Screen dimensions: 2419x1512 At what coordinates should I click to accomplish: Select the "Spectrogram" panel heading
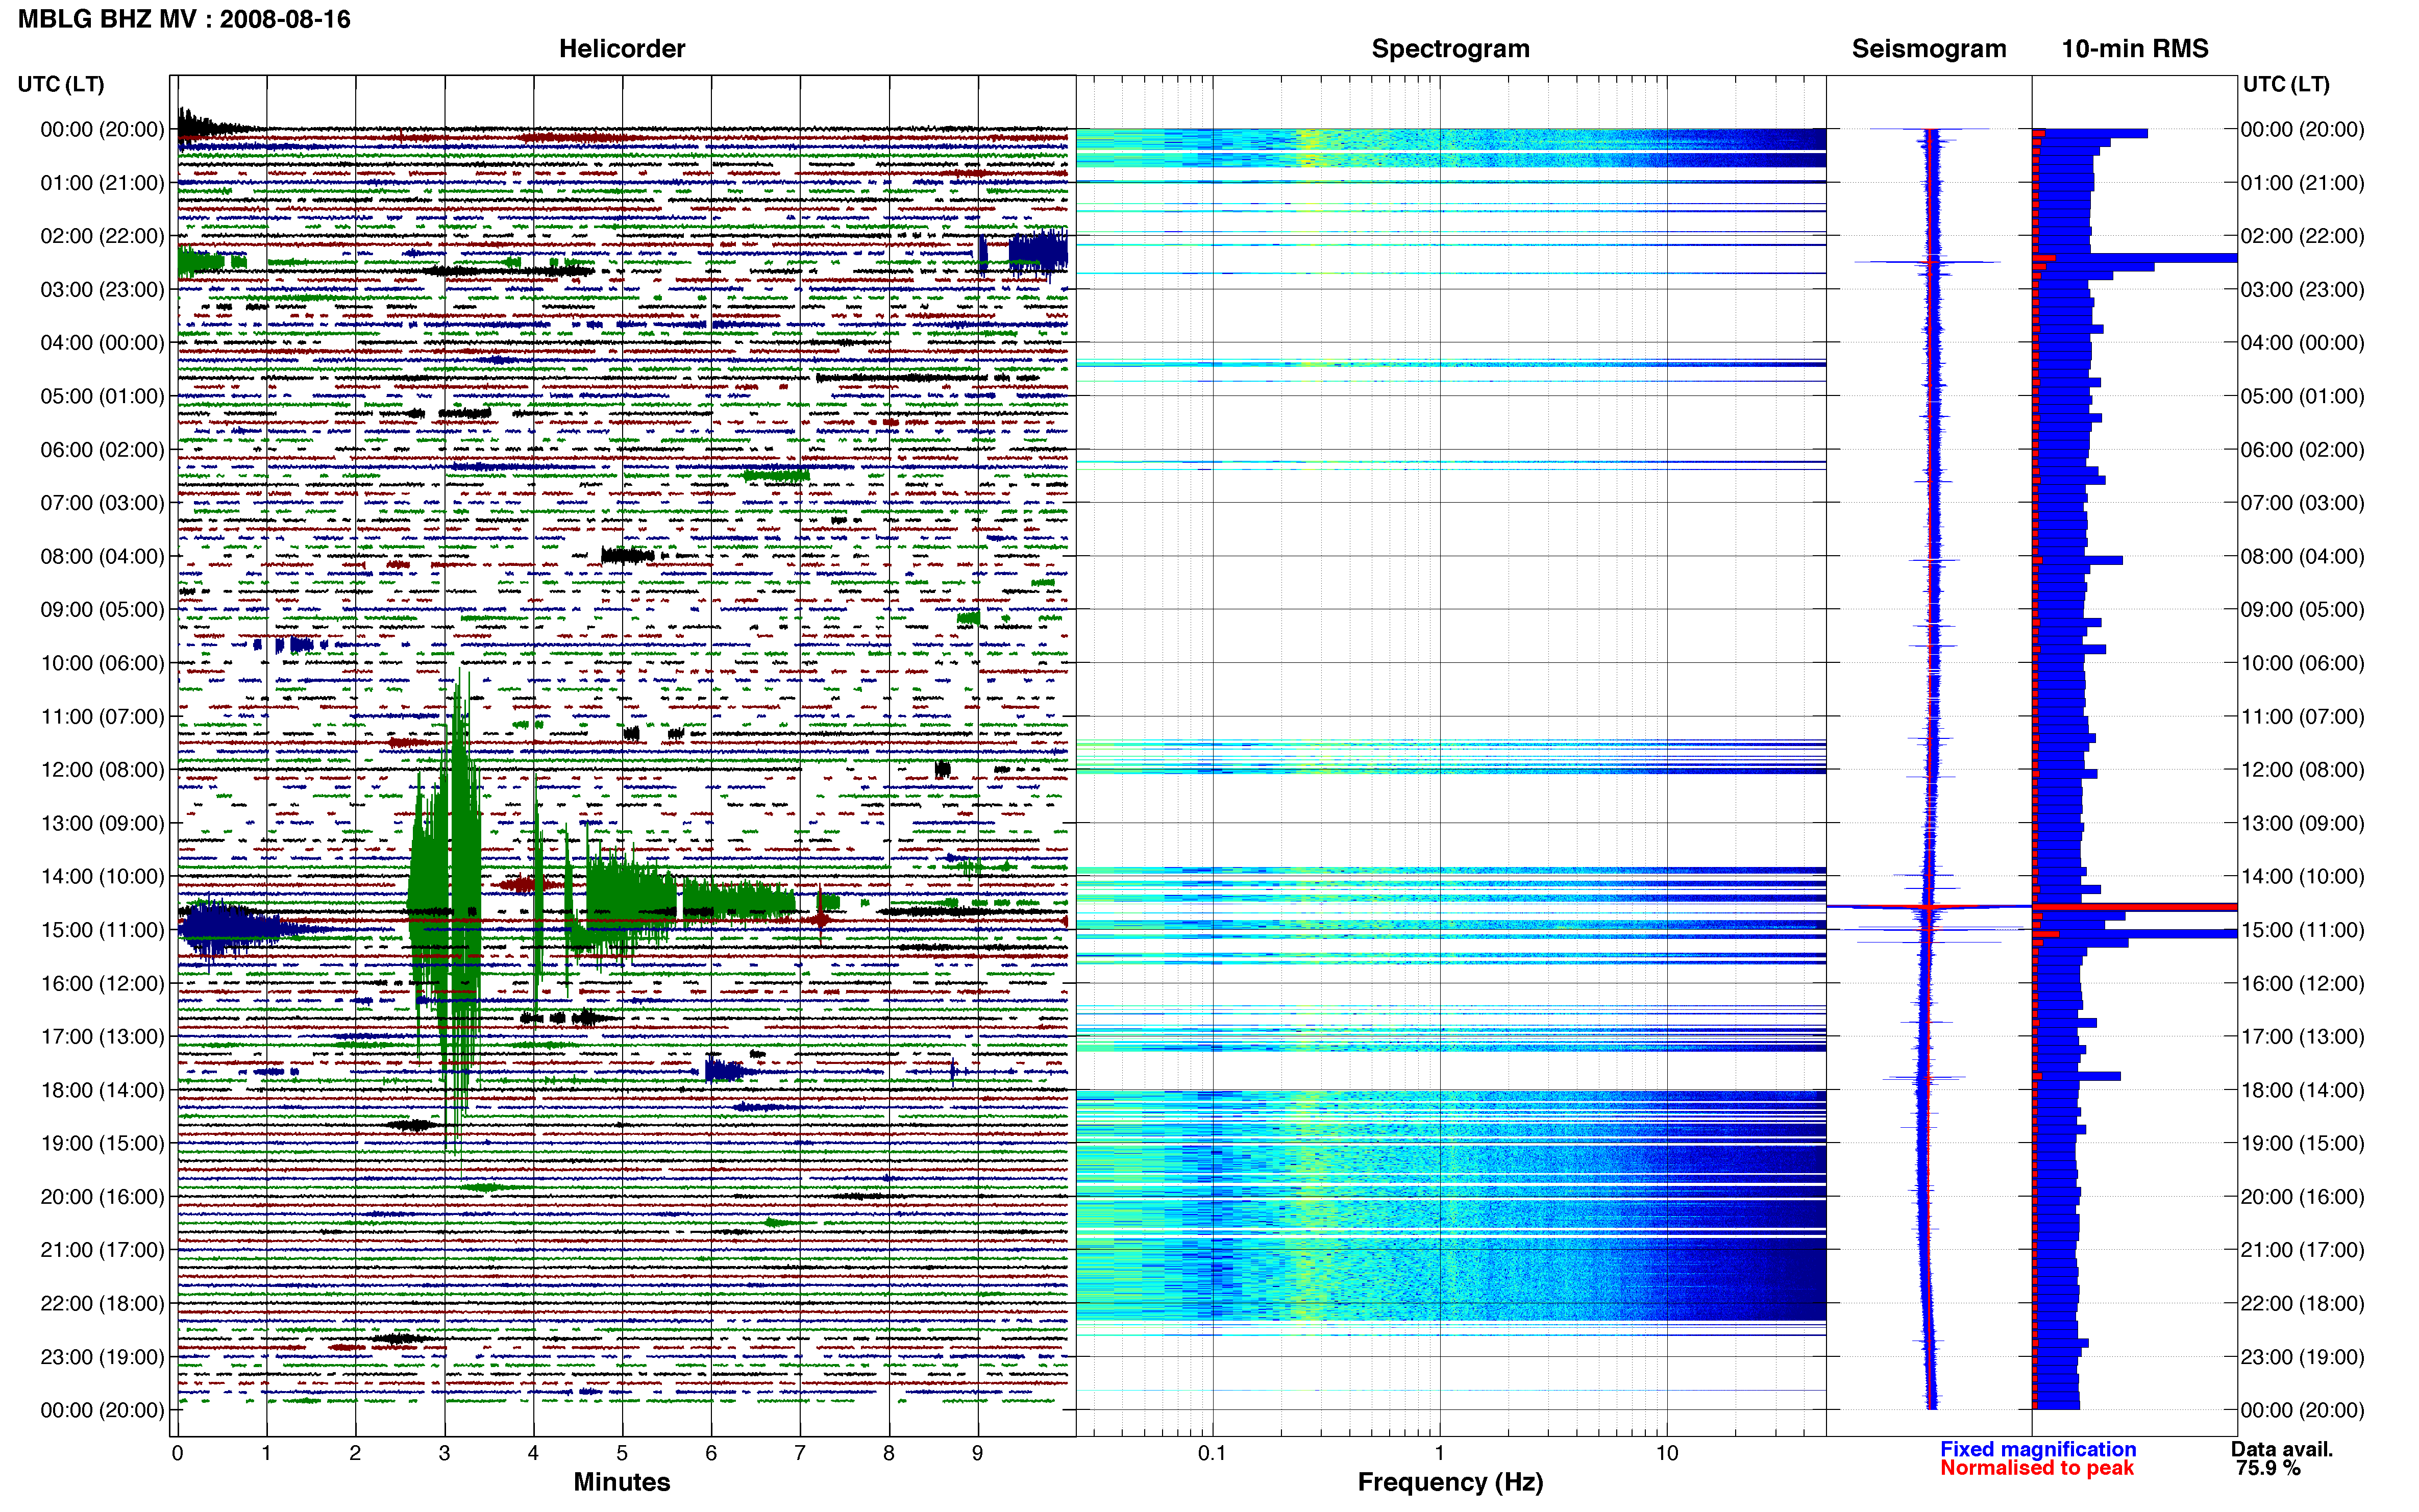pyautogui.click(x=1450, y=48)
